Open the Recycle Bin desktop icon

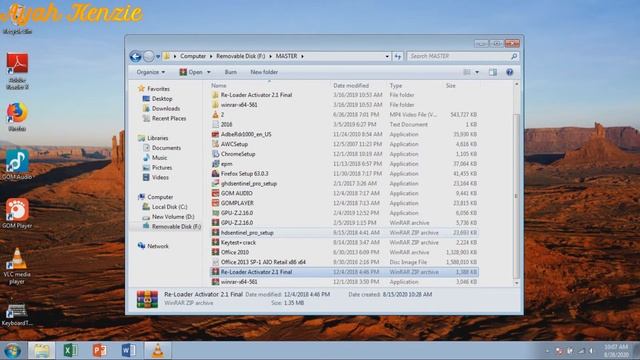[x=17, y=20]
